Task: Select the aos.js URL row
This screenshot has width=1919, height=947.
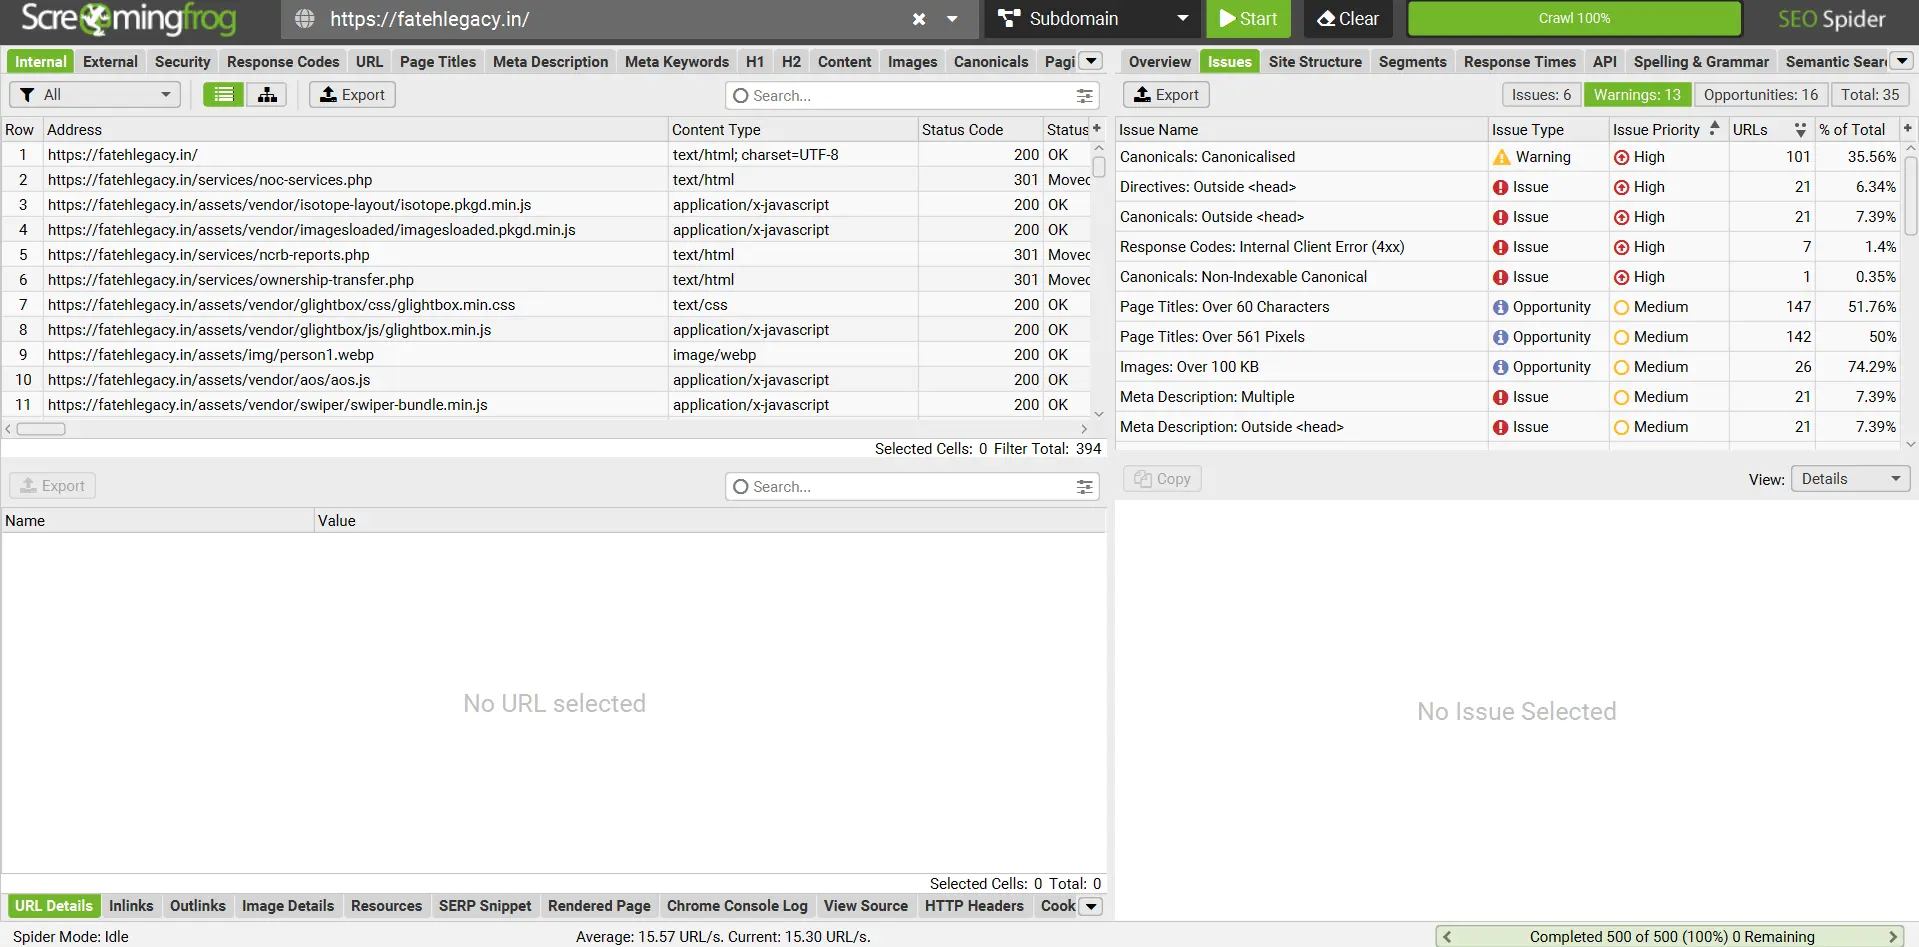Action: pyautogui.click(x=547, y=380)
